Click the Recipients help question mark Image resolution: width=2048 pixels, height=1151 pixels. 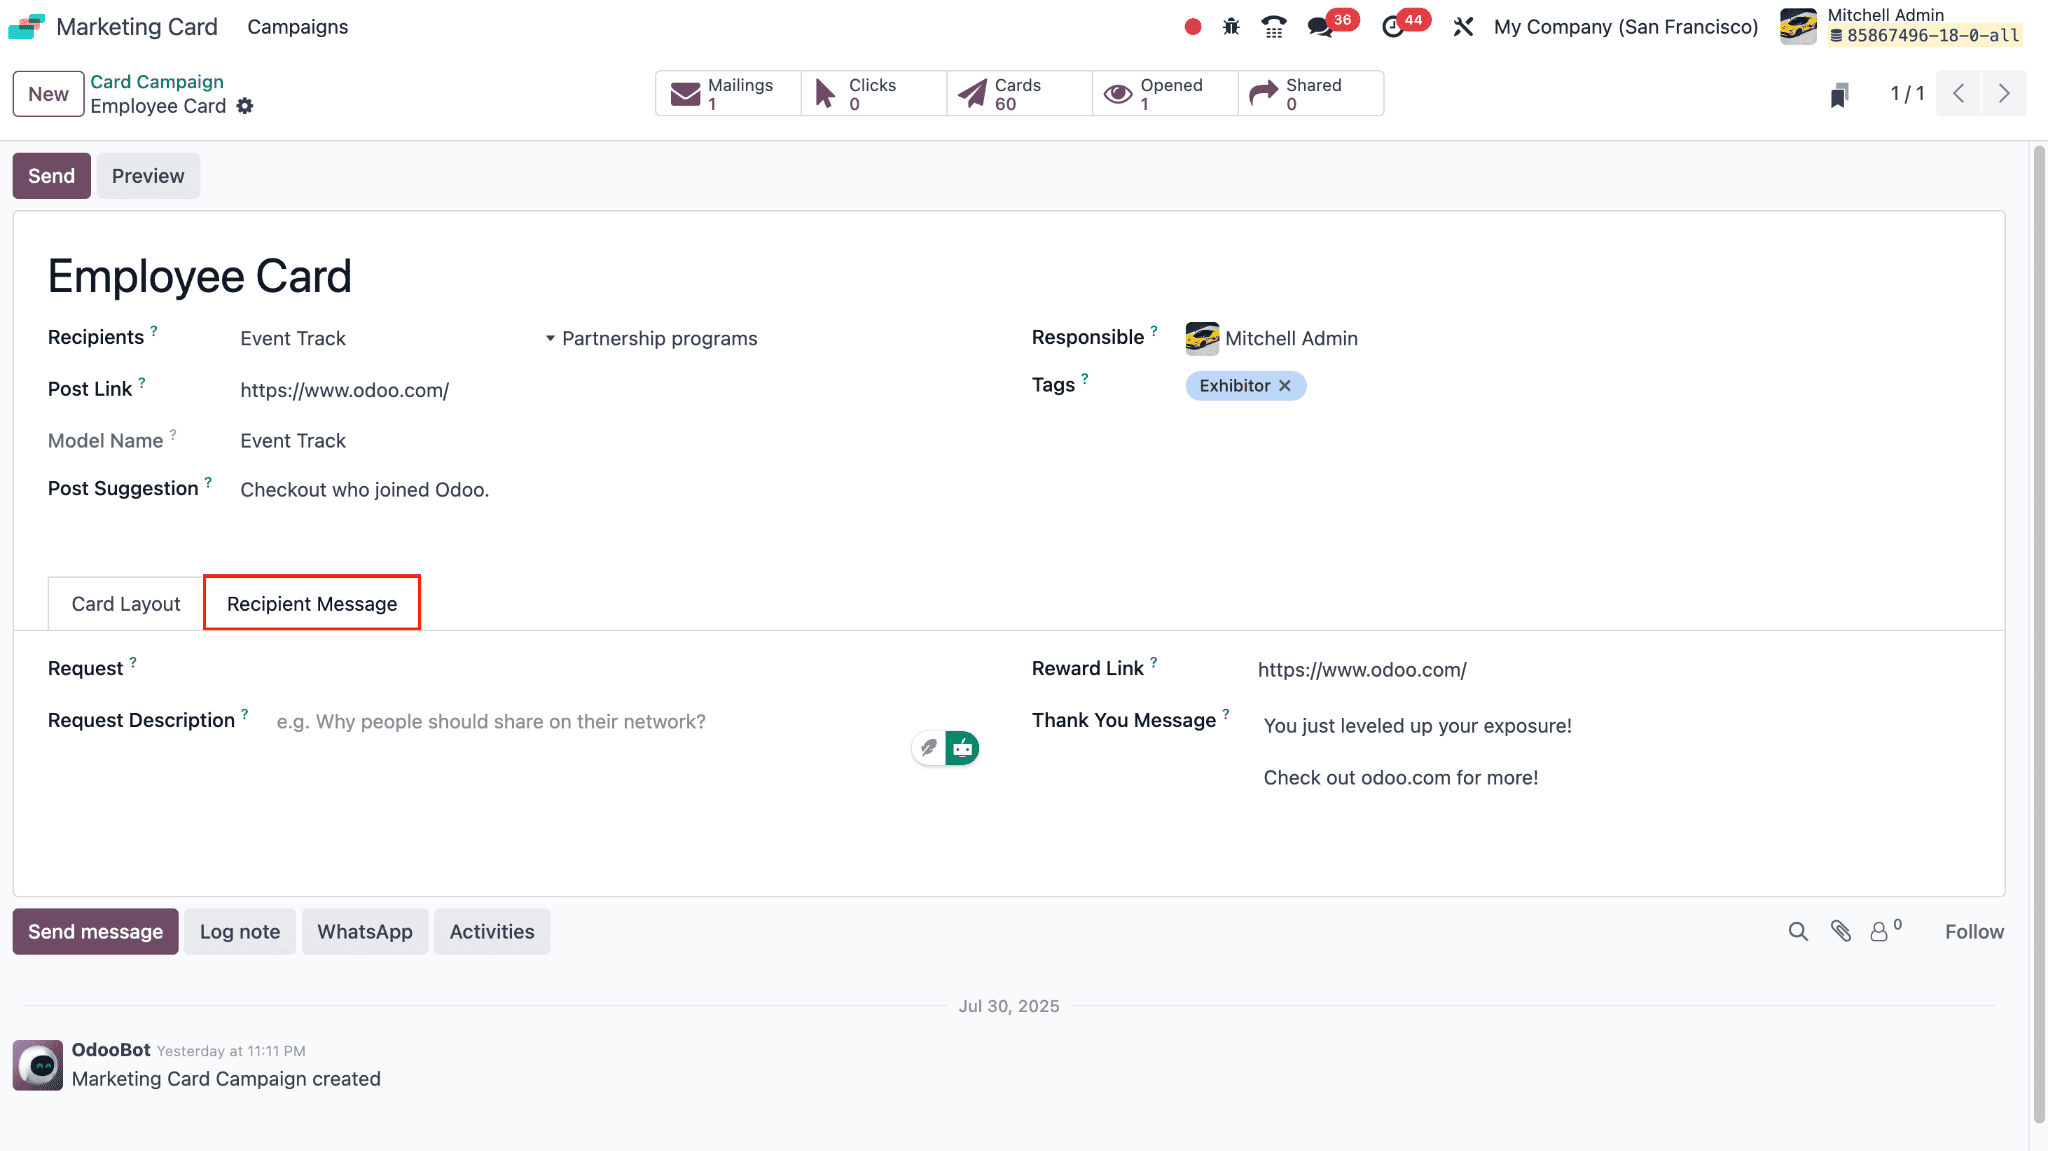coord(154,330)
